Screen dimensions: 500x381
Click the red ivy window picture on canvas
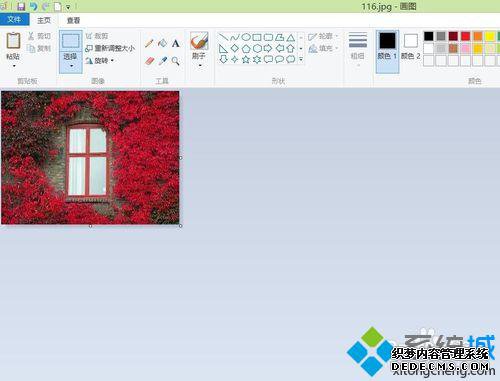click(x=90, y=157)
